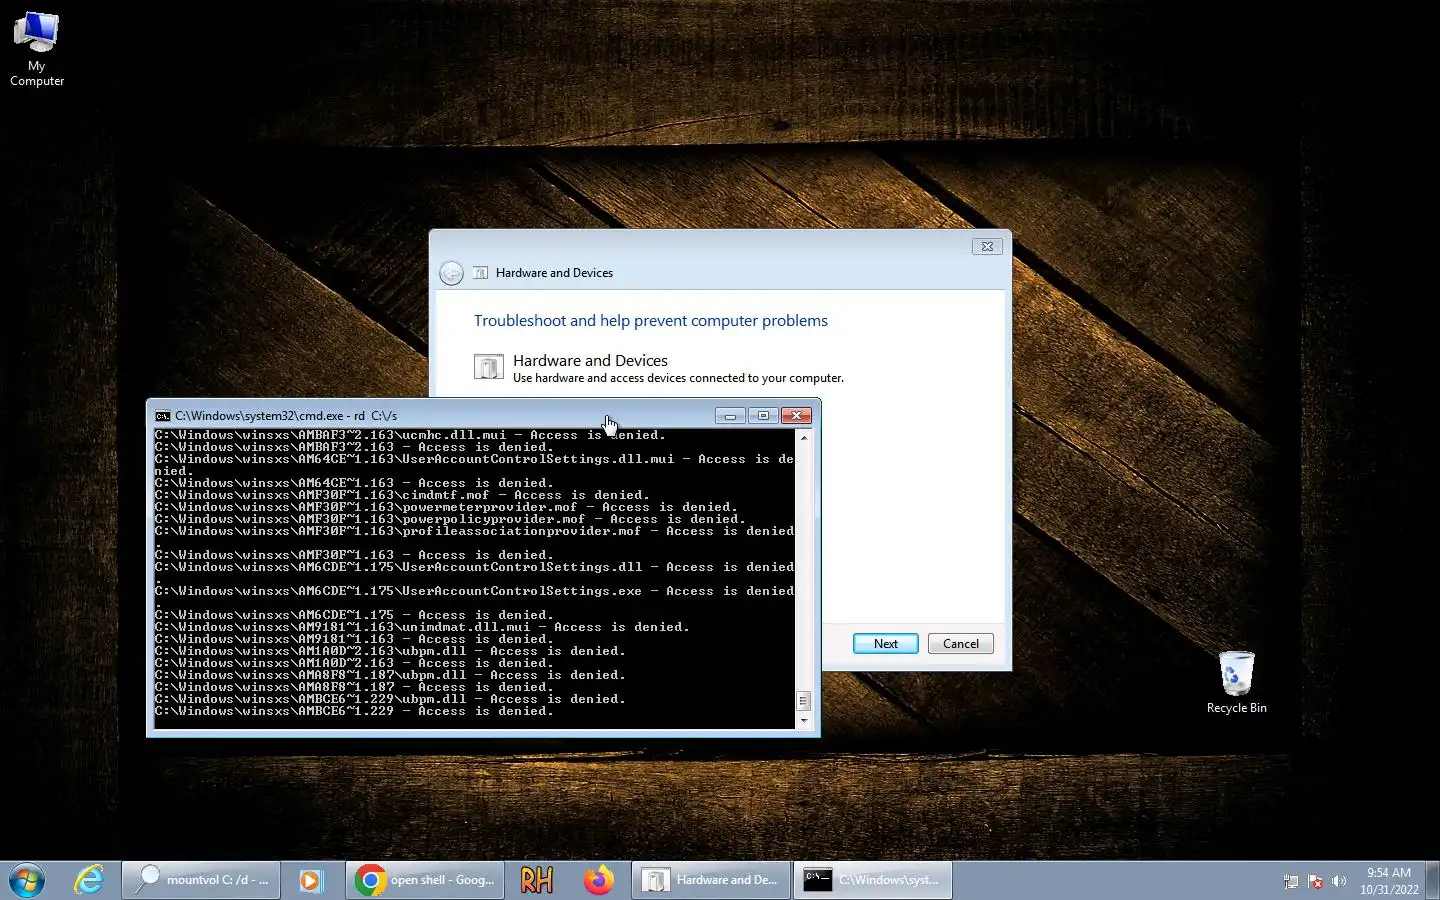
Task: Open the Action Center flag tray icon
Action: click(x=1316, y=882)
